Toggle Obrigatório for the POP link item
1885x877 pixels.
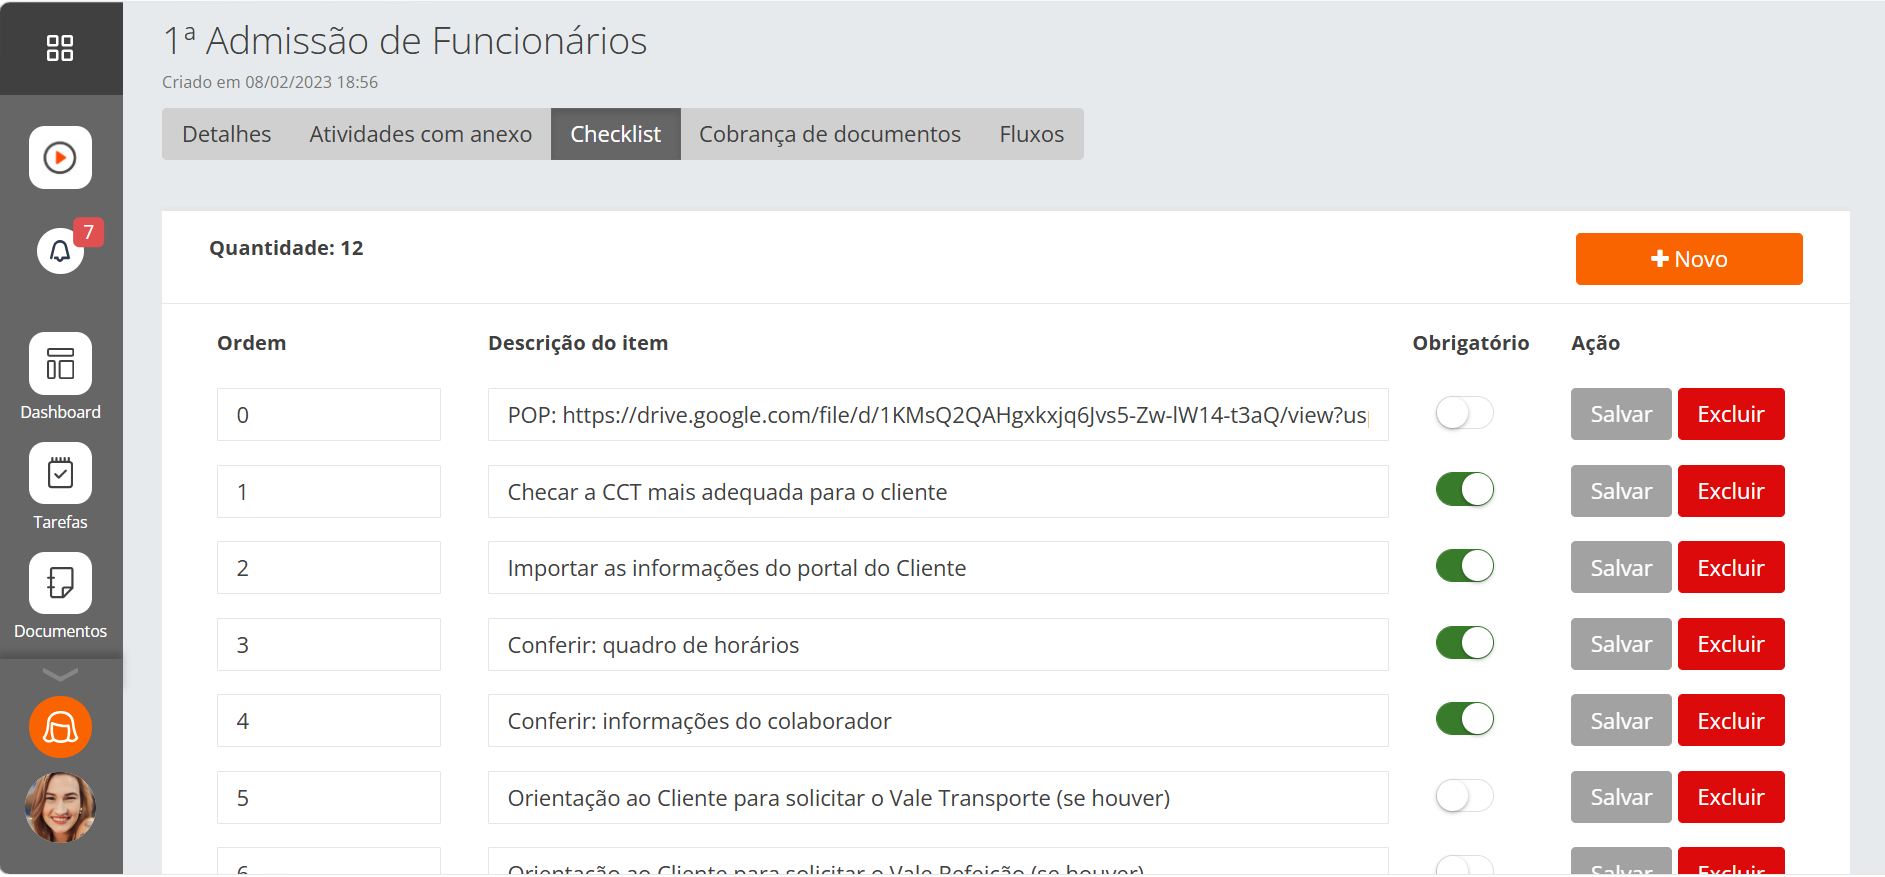pyautogui.click(x=1464, y=413)
